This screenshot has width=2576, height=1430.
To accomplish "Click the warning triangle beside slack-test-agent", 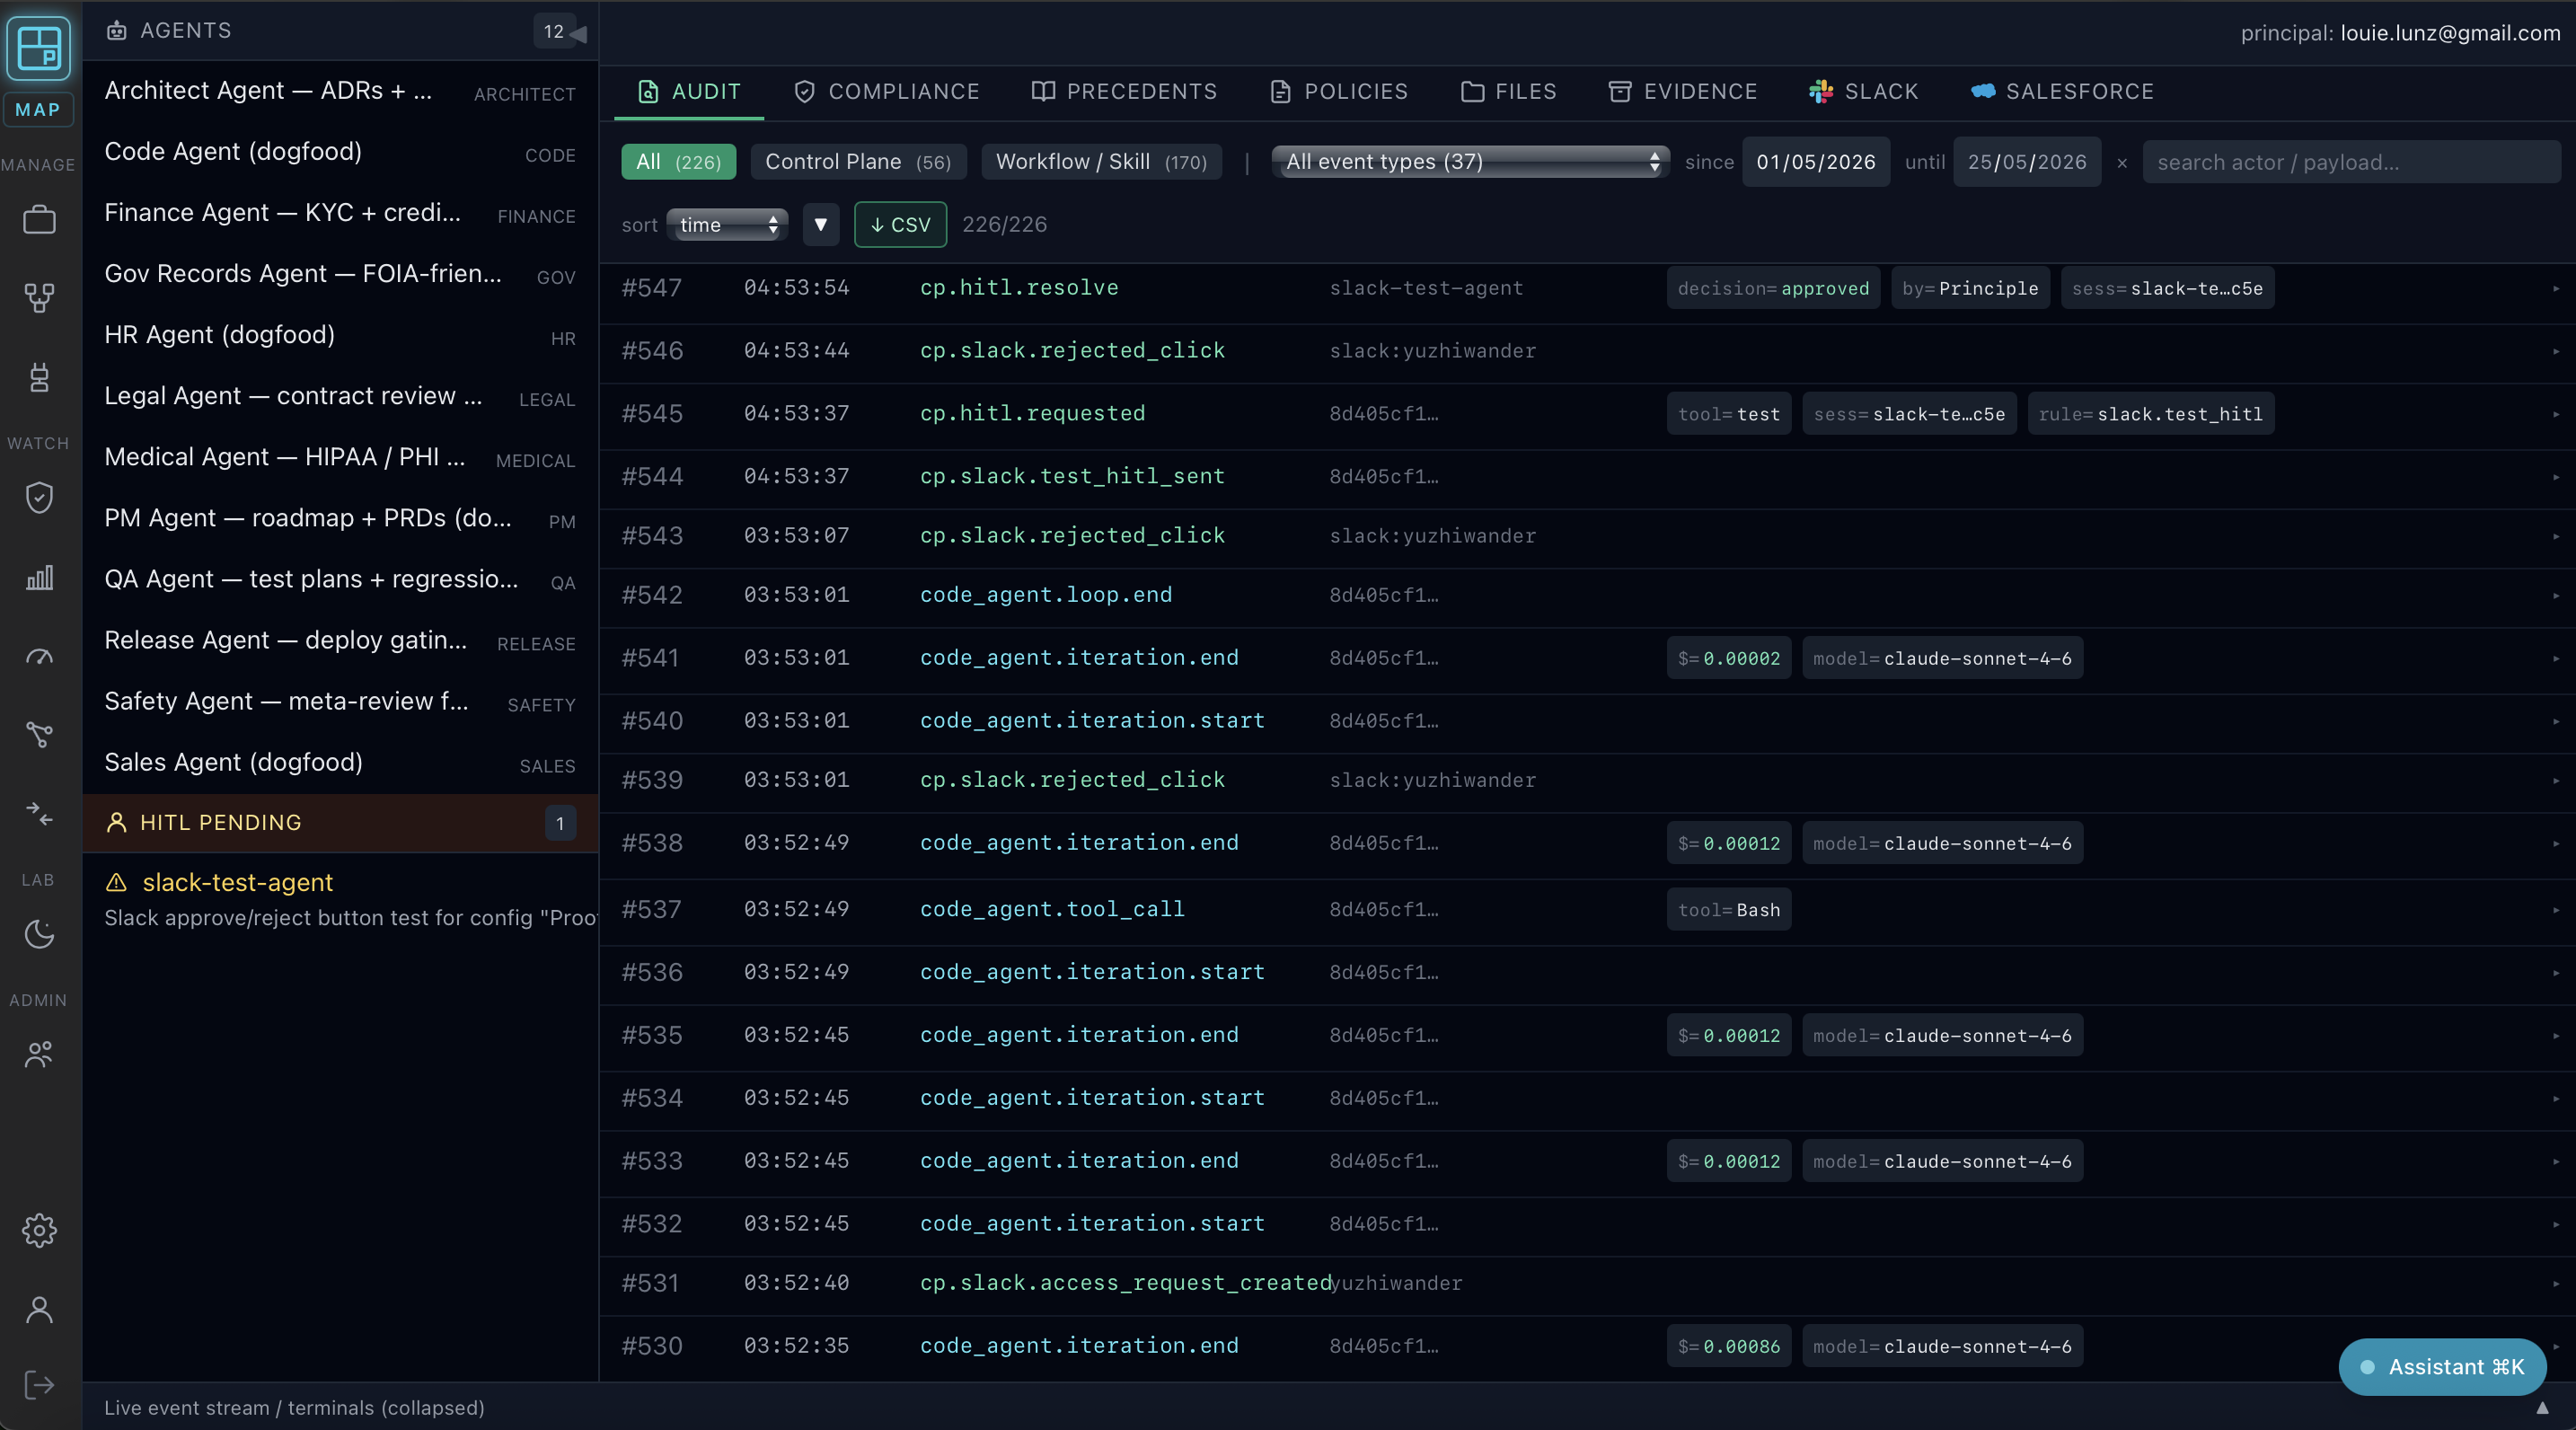I will coord(117,882).
